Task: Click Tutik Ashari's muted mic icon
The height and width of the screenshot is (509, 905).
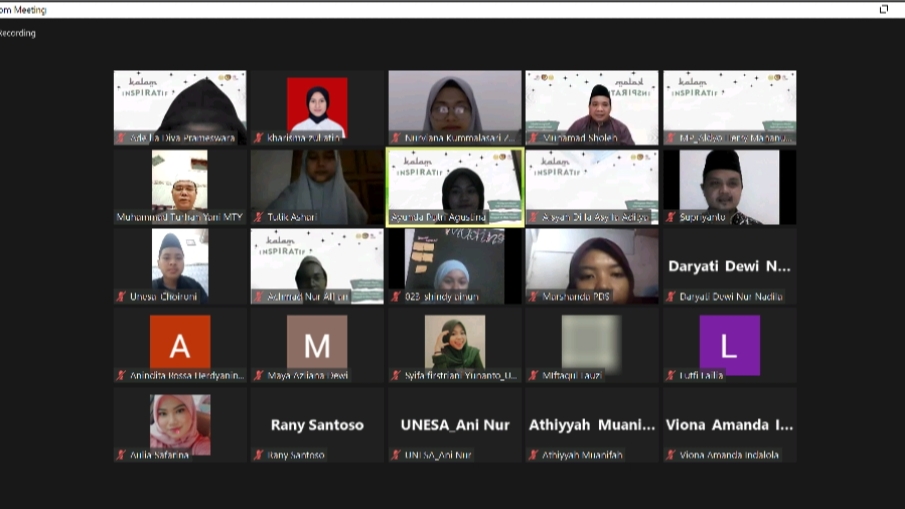Action: click(x=259, y=217)
